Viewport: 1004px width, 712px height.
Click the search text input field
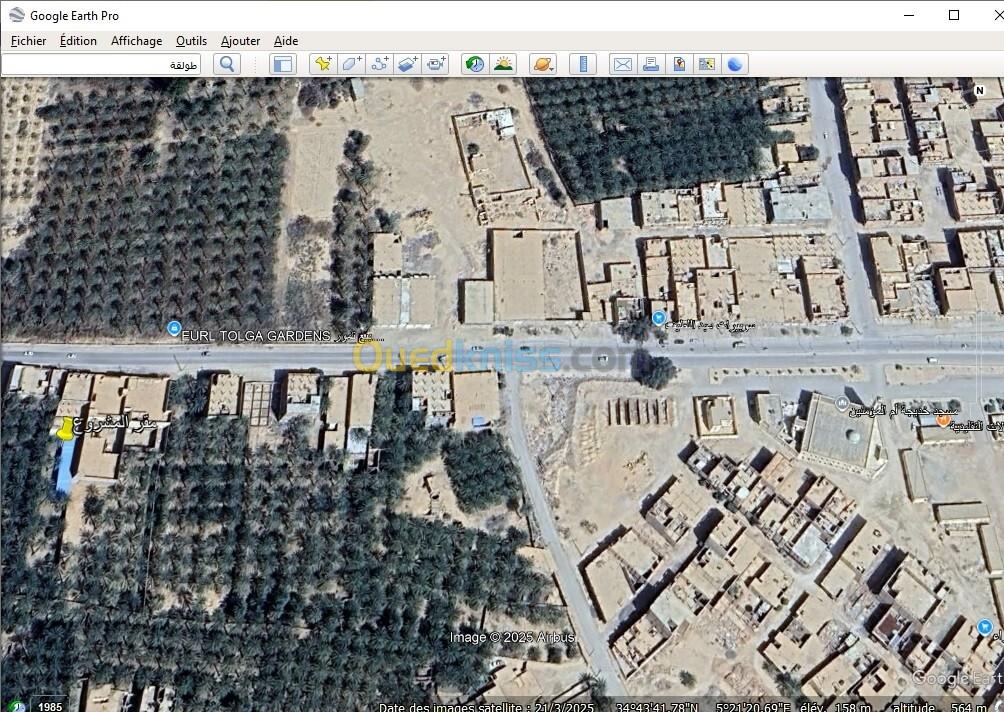coord(101,64)
